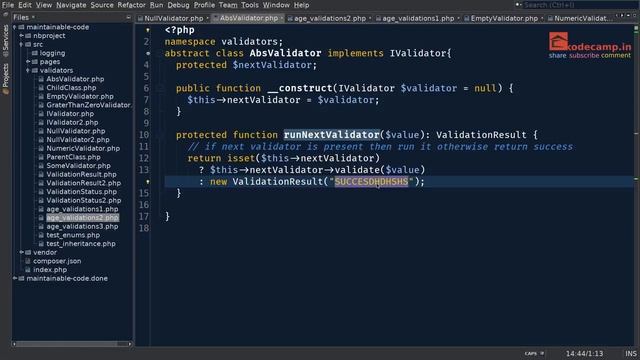640x360 pixels.
Task: Open the Source menu
Action: click(102, 5)
